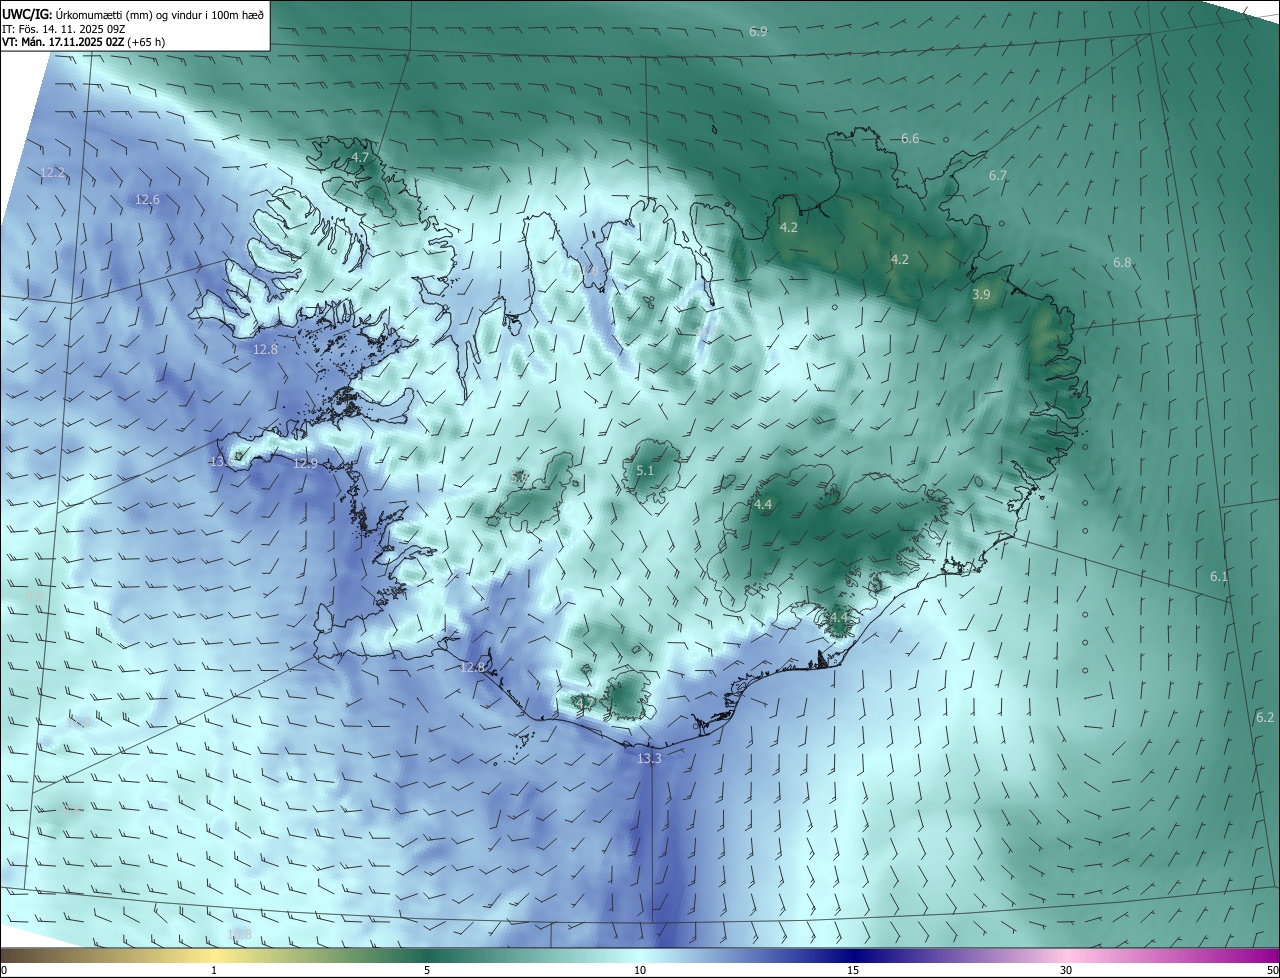Click the 6.9 value at the top of the map
This screenshot has width=1280, height=978.
(x=758, y=32)
